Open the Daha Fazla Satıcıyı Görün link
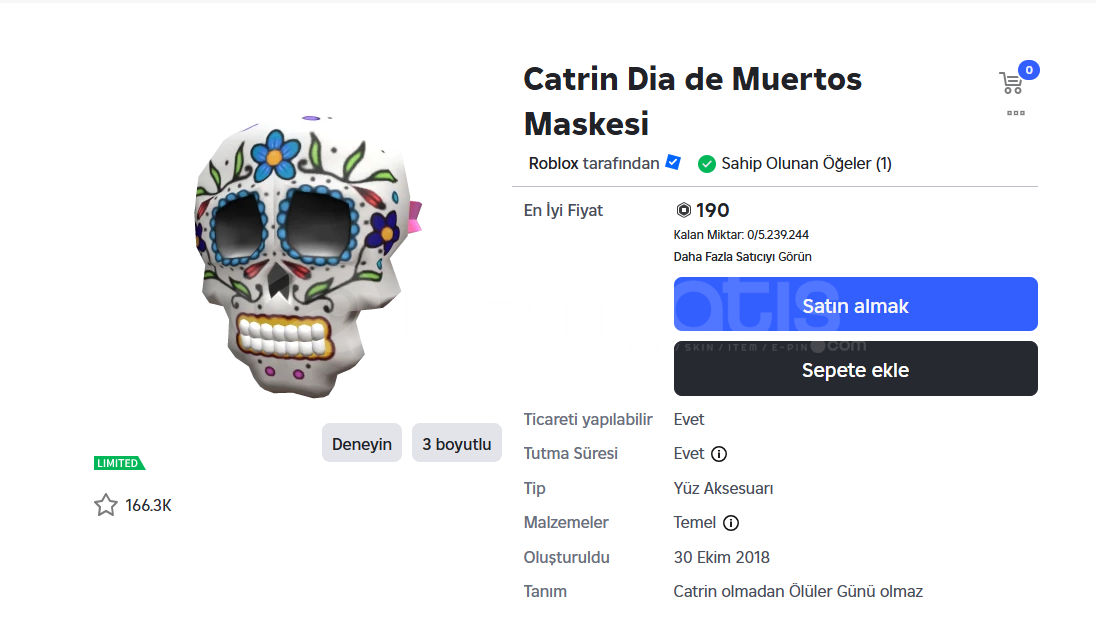This screenshot has height=617, width=1096. click(742, 257)
